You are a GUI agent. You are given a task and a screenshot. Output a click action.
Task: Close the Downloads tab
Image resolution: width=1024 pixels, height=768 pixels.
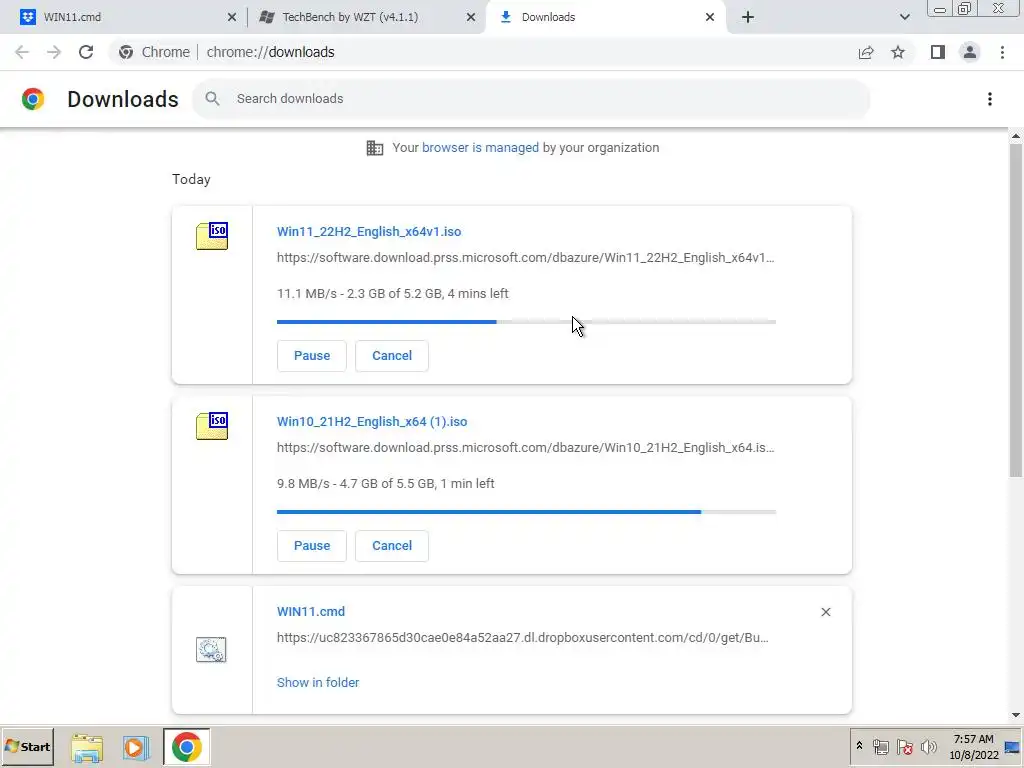tap(710, 17)
